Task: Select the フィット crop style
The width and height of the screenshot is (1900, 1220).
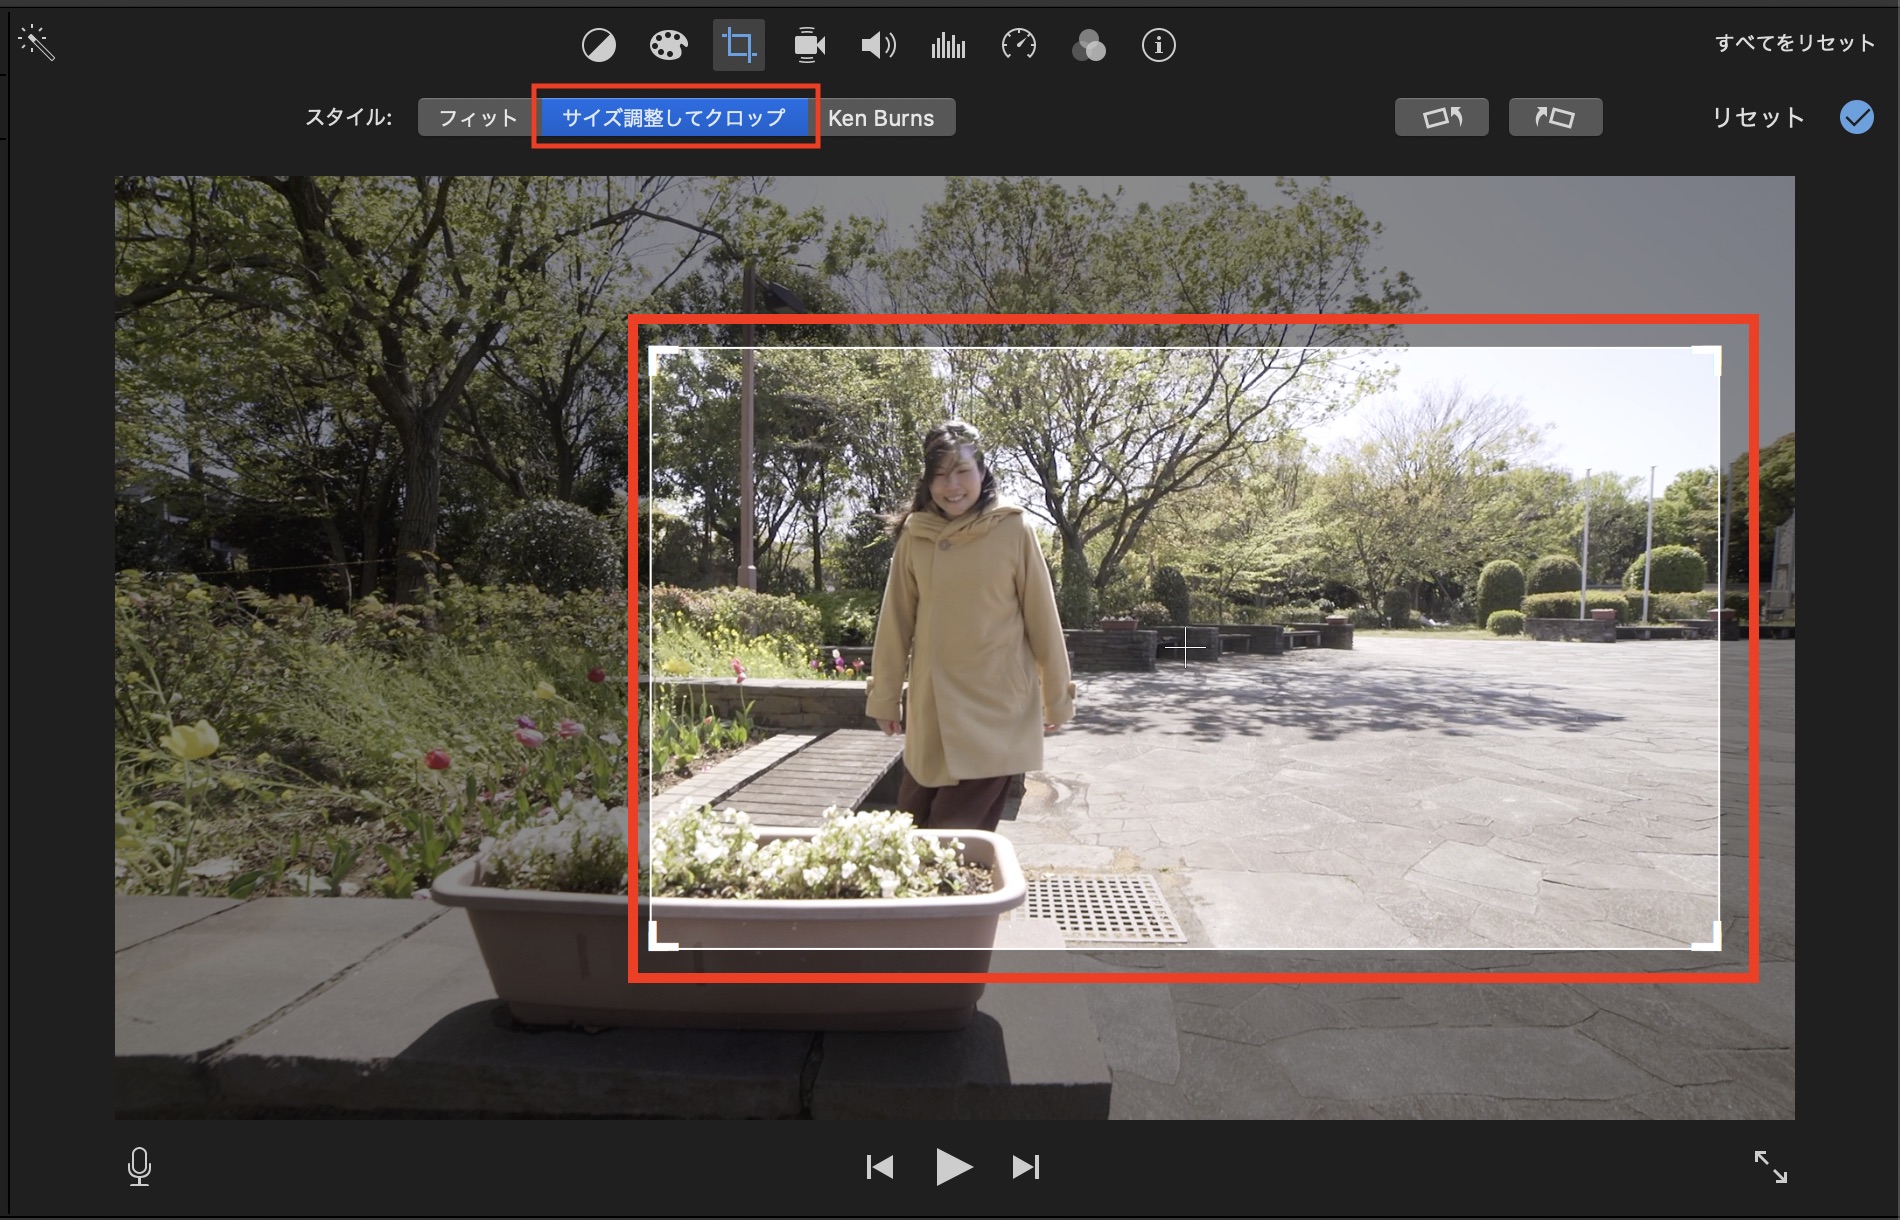Action: point(477,118)
